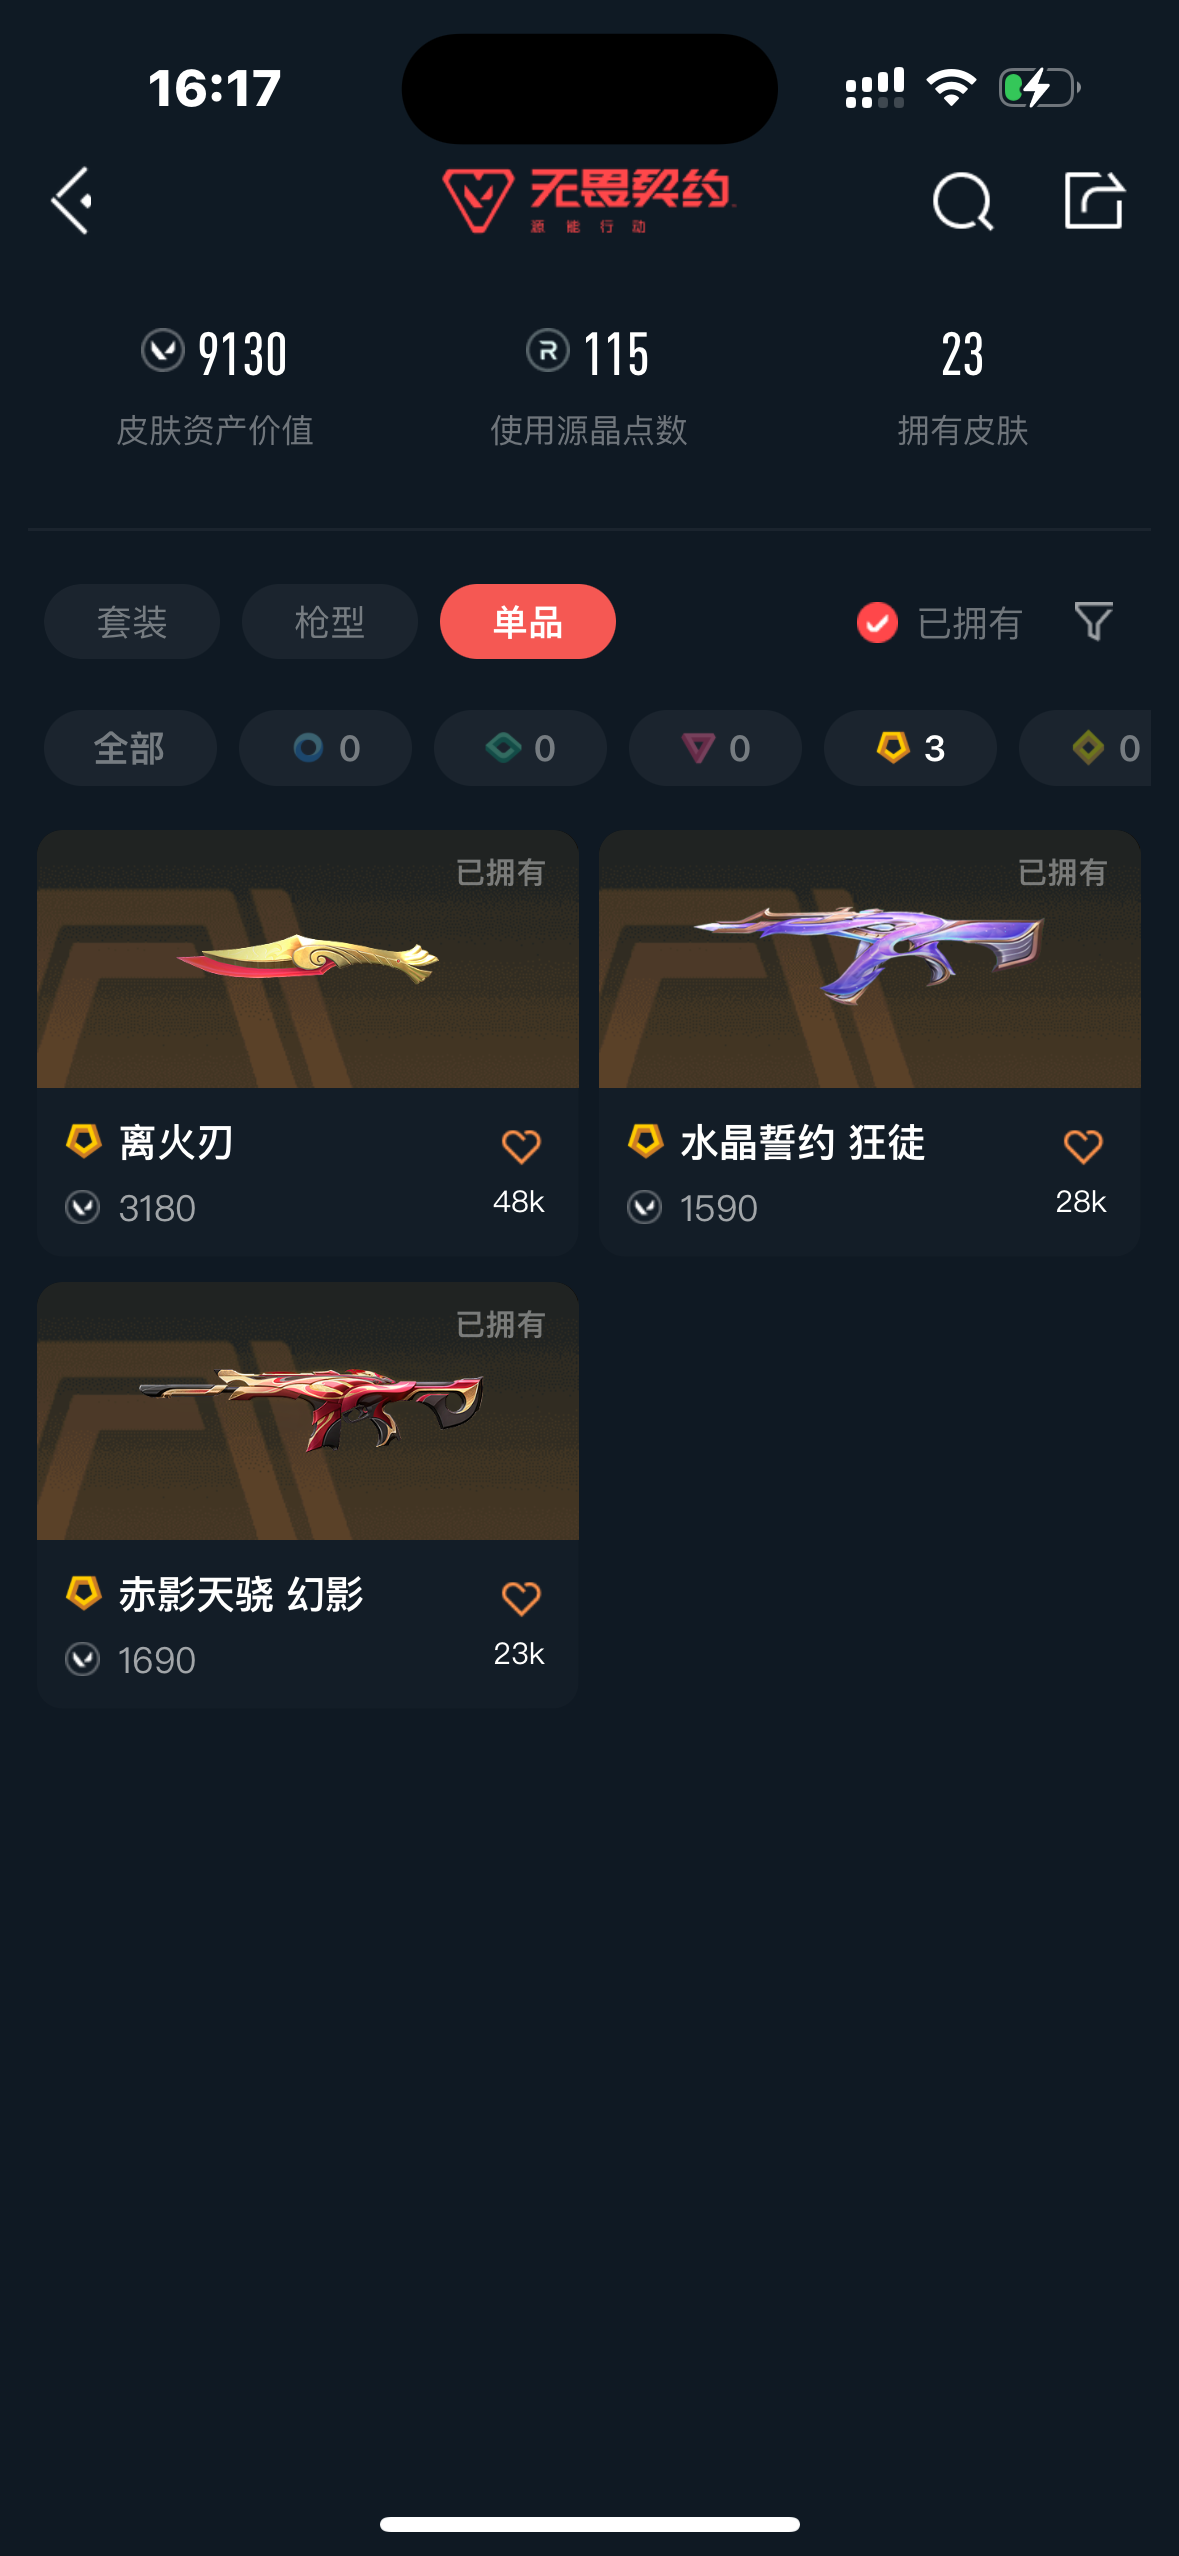Viewport: 1179px width, 2556px height.
Task: Tap the share icon at top right
Action: [x=1094, y=200]
